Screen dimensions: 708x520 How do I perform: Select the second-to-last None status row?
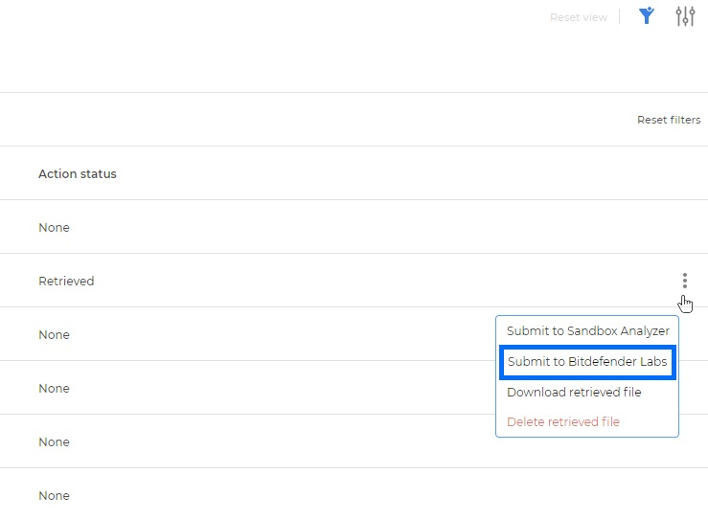(x=54, y=442)
